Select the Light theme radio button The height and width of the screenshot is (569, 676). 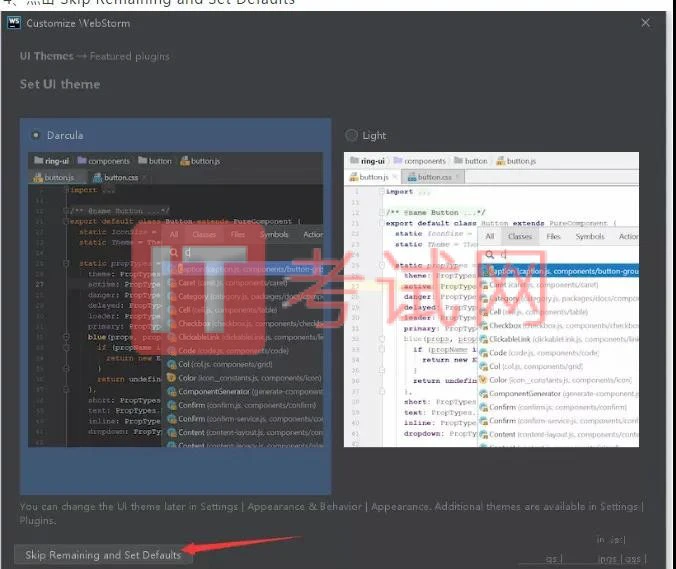(x=352, y=136)
